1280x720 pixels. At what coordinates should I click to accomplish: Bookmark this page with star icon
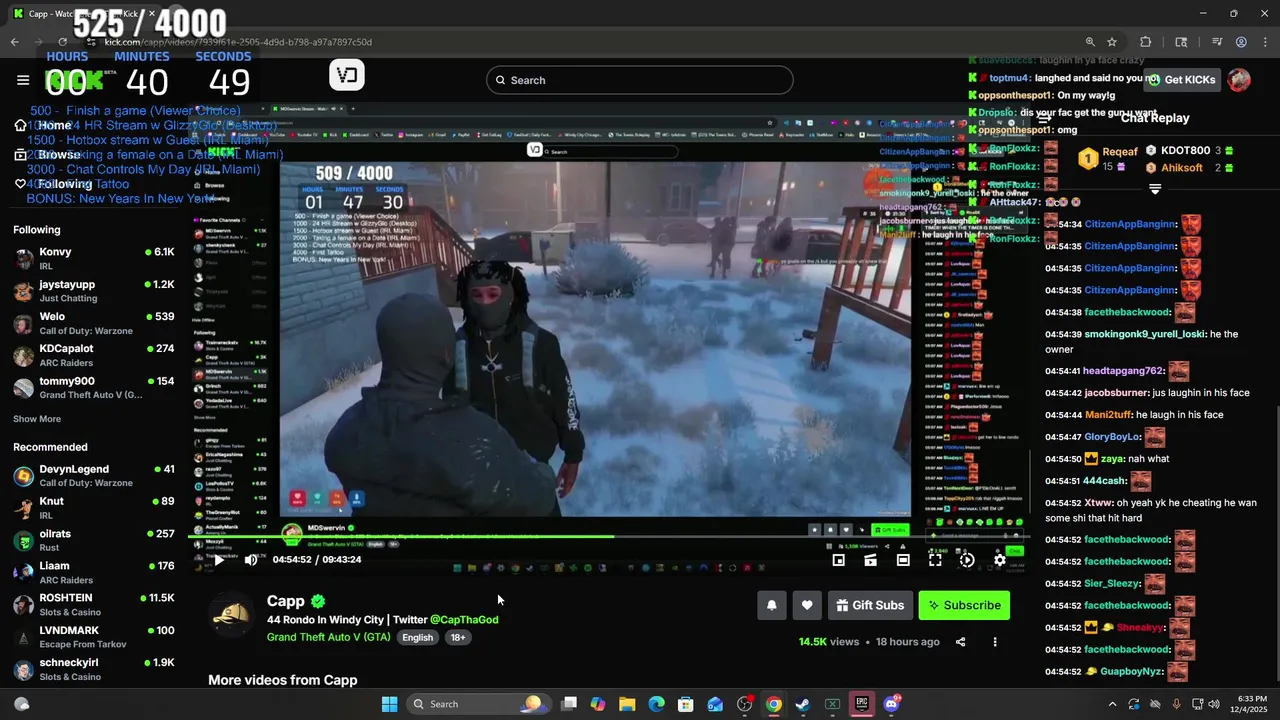pyautogui.click(x=1112, y=42)
